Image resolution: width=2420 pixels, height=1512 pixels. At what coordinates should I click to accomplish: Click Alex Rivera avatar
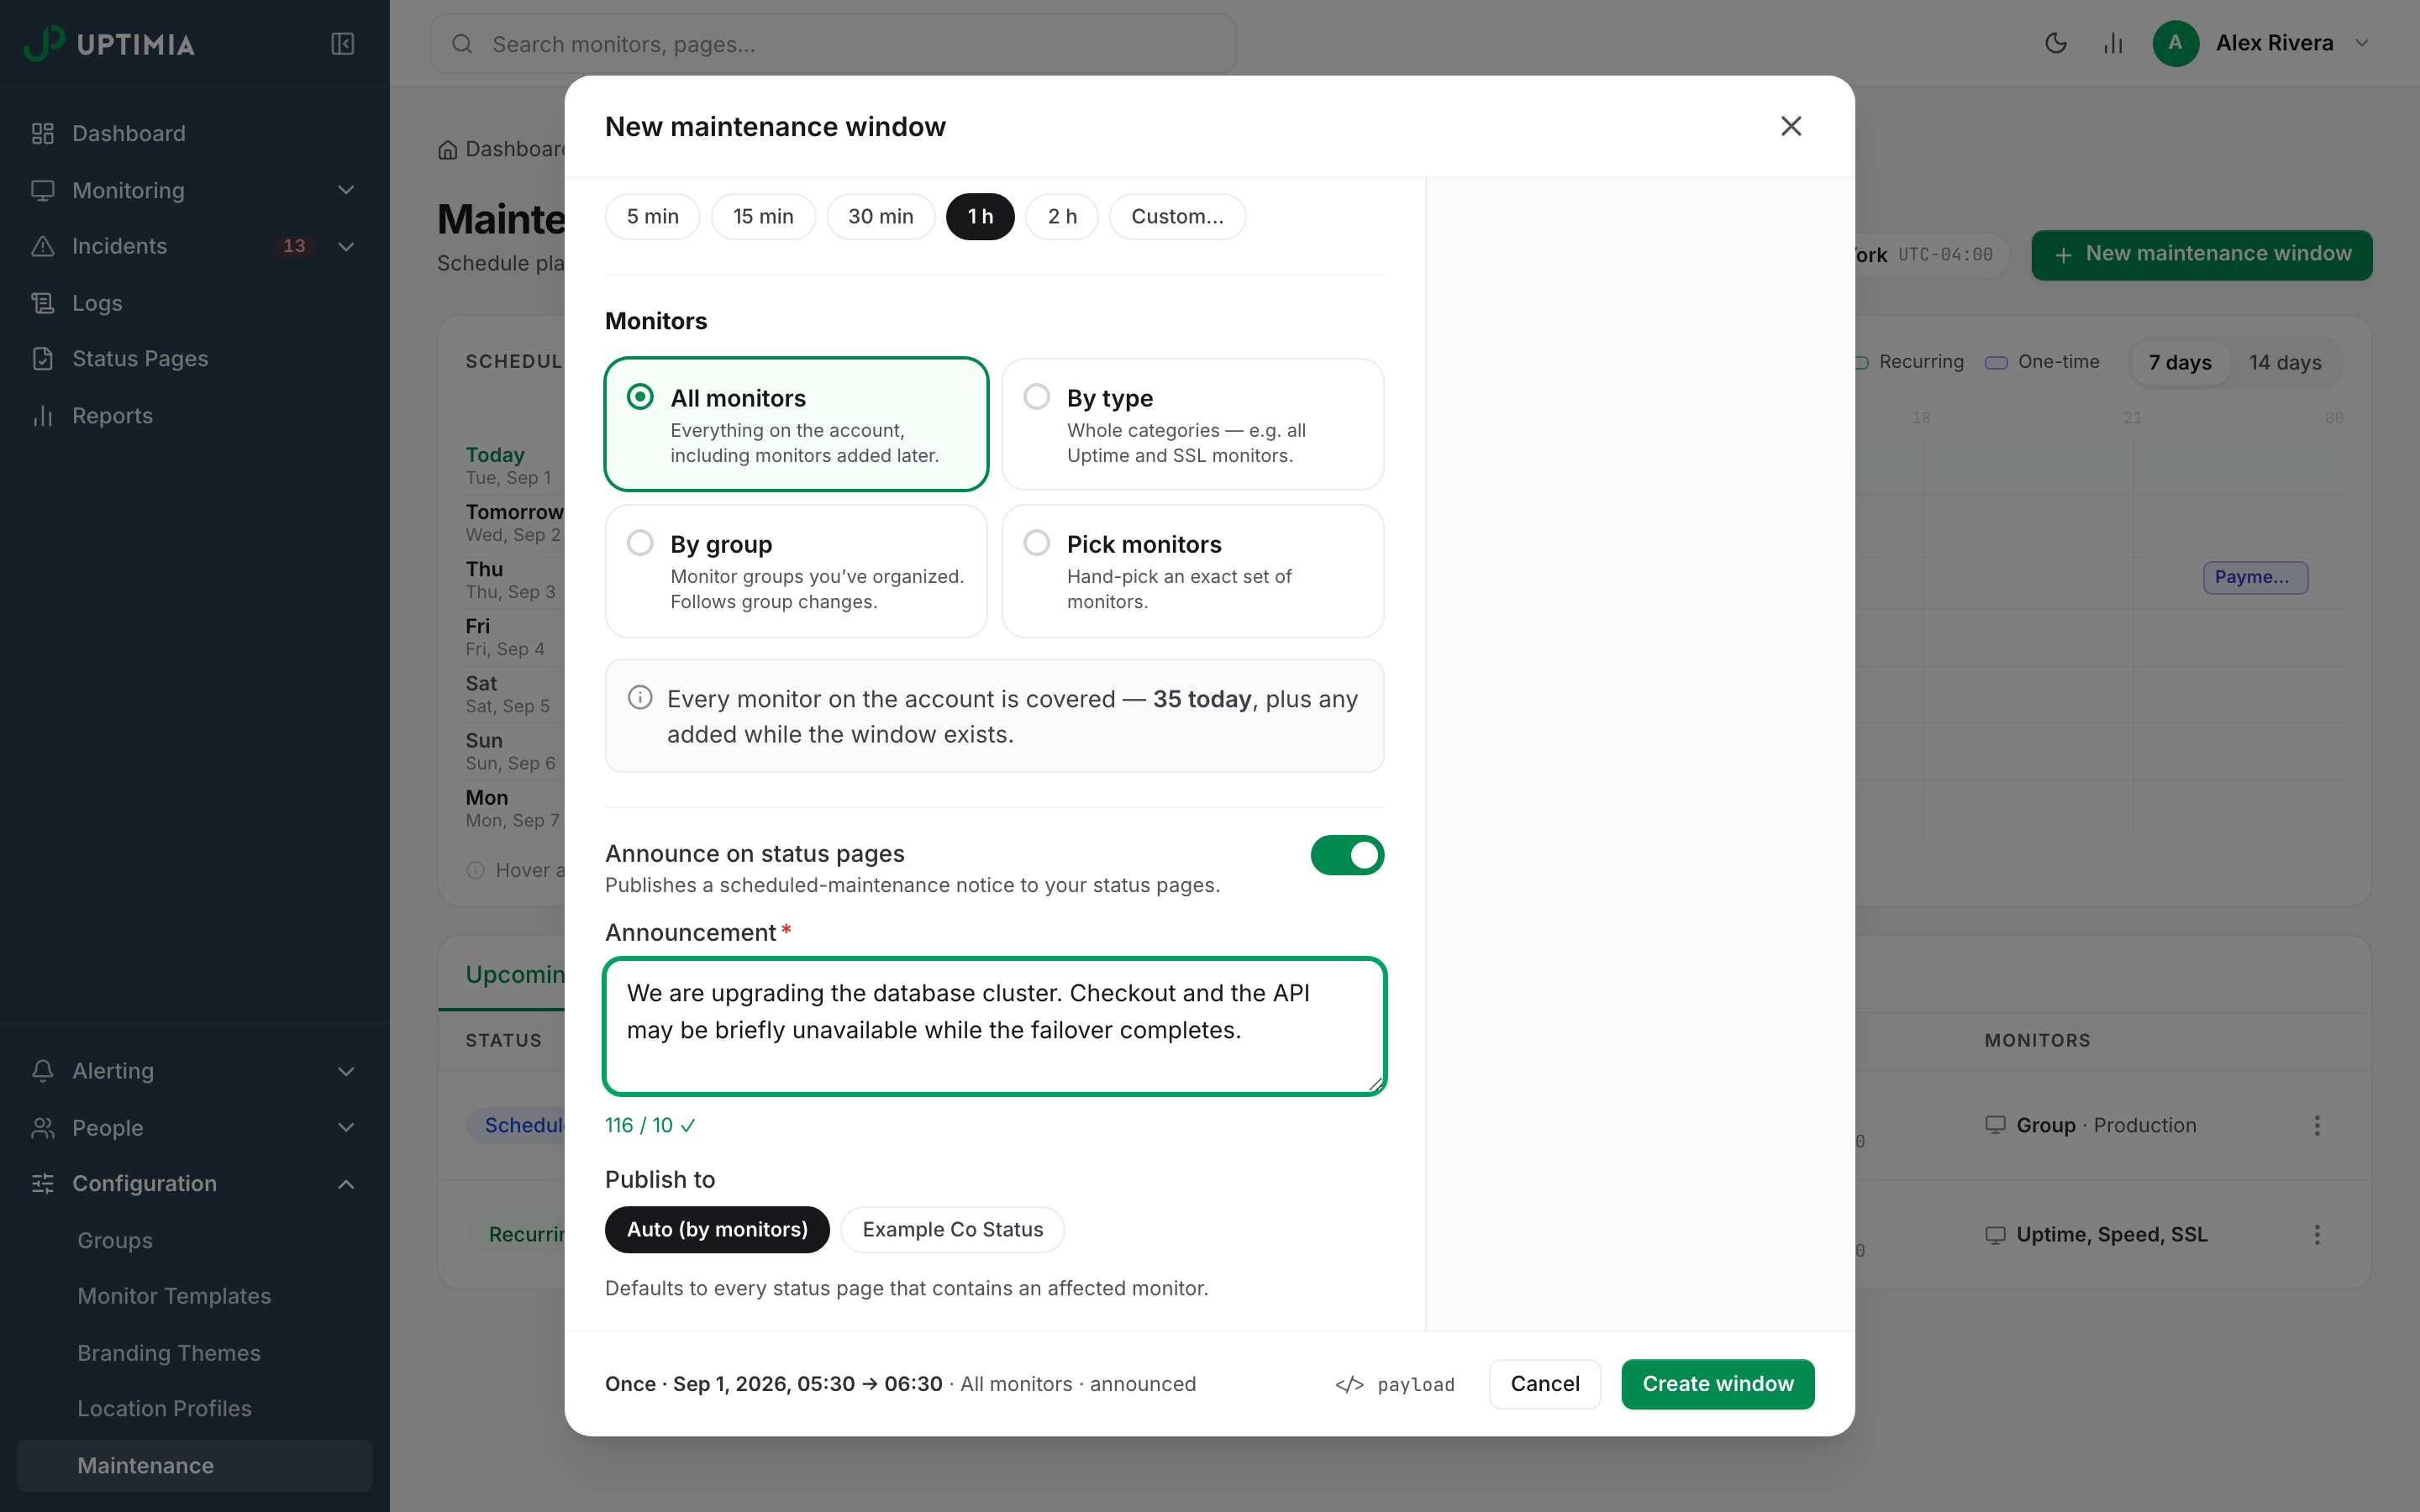2175,43
